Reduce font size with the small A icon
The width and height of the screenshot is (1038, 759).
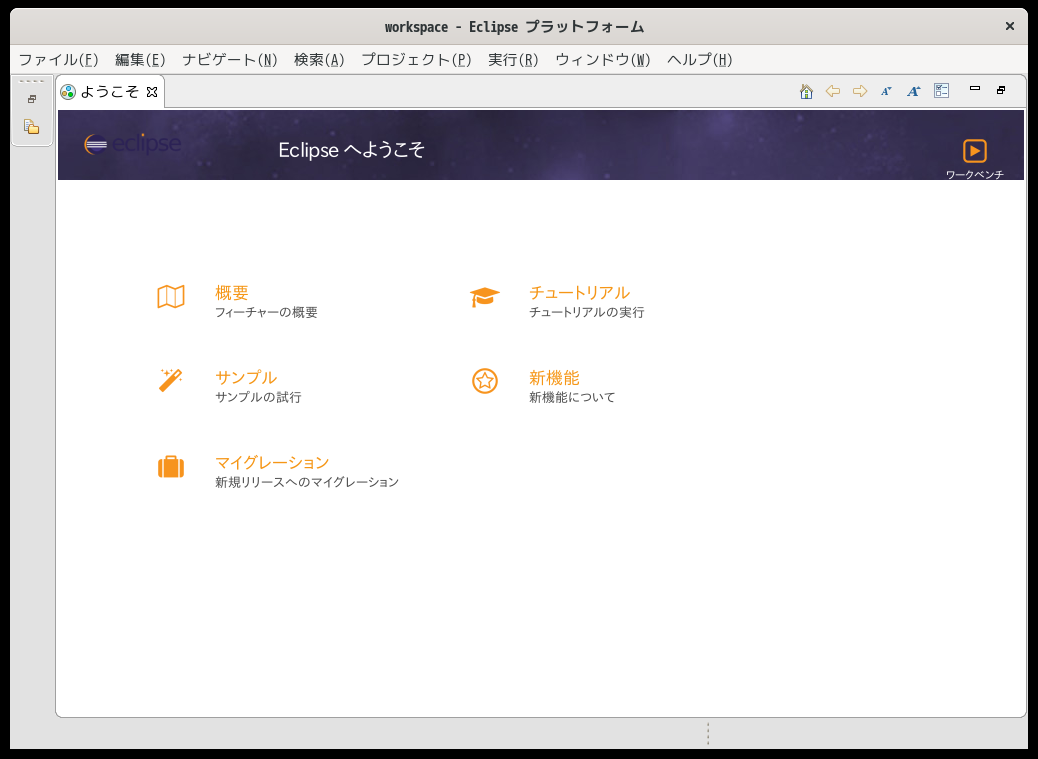click(x=886, y=91)
